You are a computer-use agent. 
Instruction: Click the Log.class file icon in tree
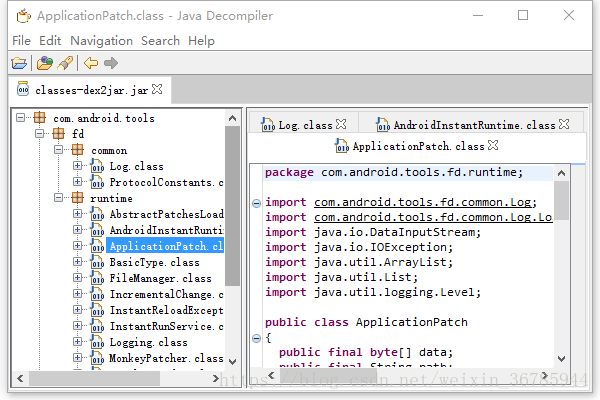[97, 166]
